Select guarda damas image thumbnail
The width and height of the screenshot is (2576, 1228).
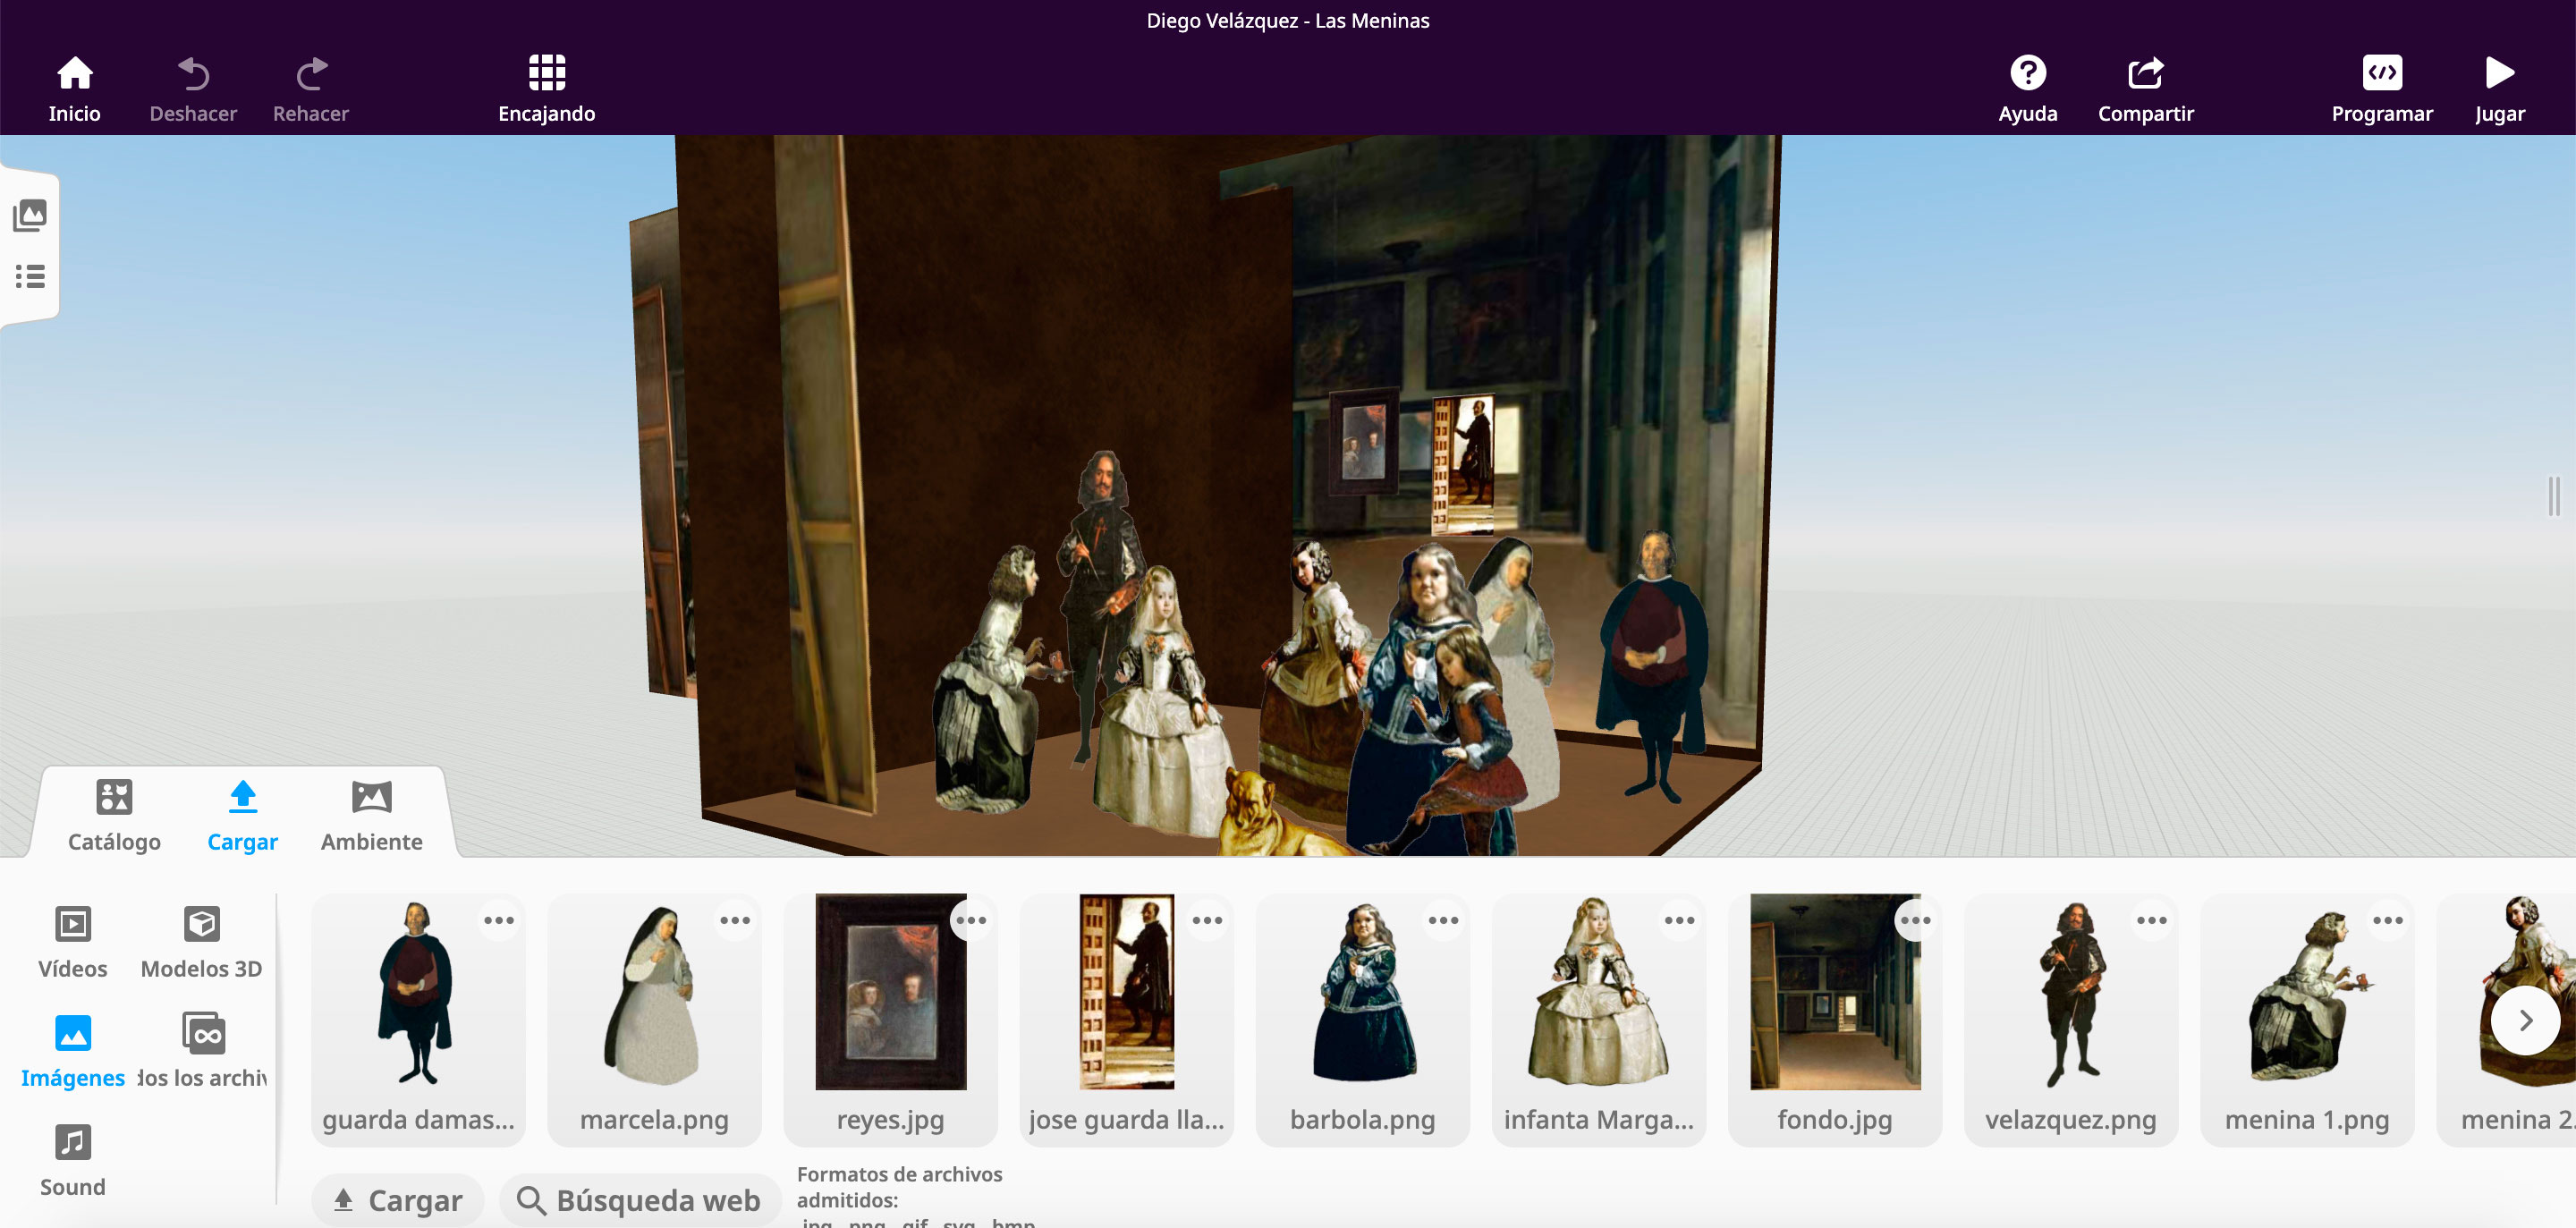(x=418, y=1020)
